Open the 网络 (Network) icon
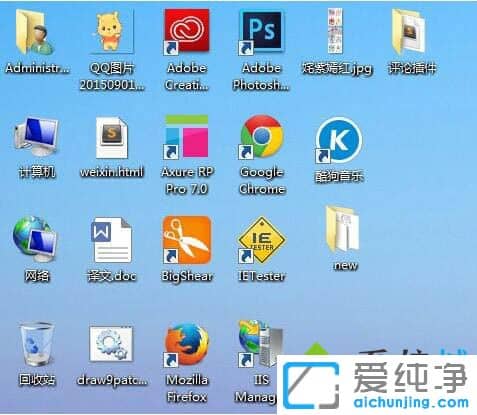 [35, 239]
